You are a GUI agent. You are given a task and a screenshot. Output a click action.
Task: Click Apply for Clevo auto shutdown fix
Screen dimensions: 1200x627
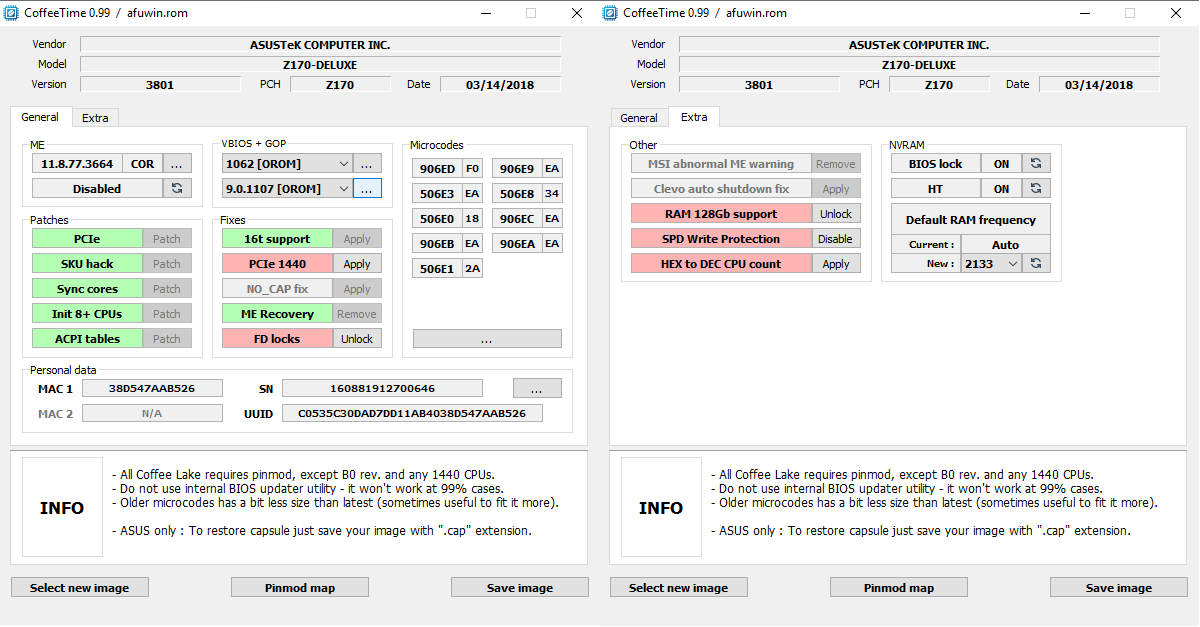click(836, 188)
